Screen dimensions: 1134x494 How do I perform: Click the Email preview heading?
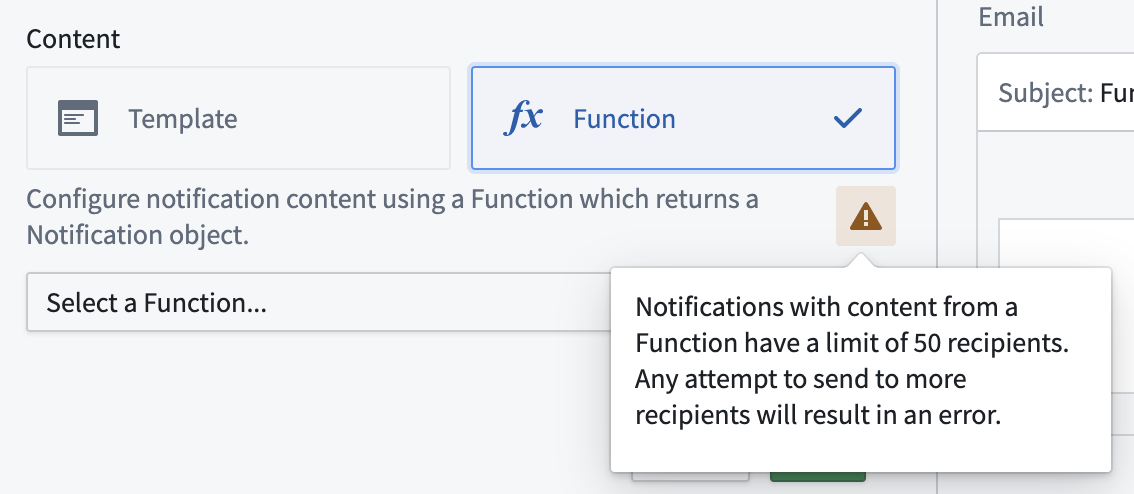(1011, 16)
